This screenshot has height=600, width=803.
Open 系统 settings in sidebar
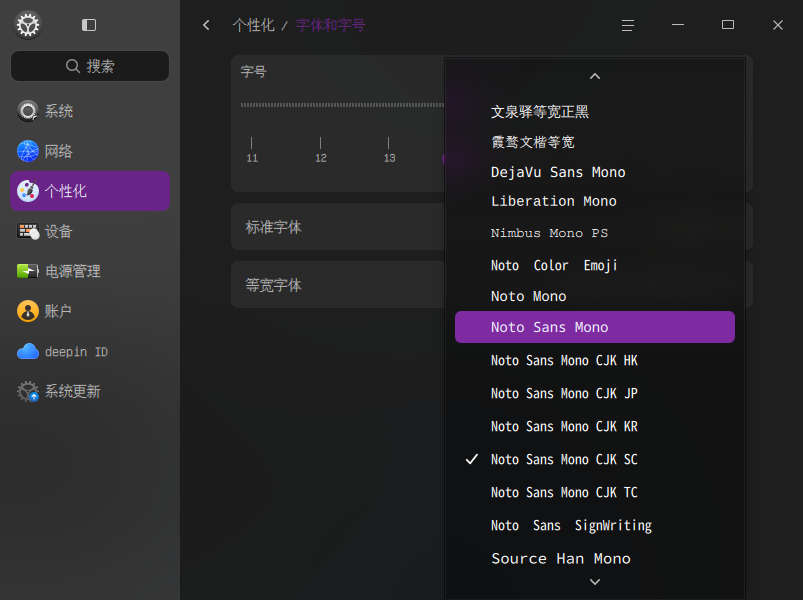(x=90, y=111)
